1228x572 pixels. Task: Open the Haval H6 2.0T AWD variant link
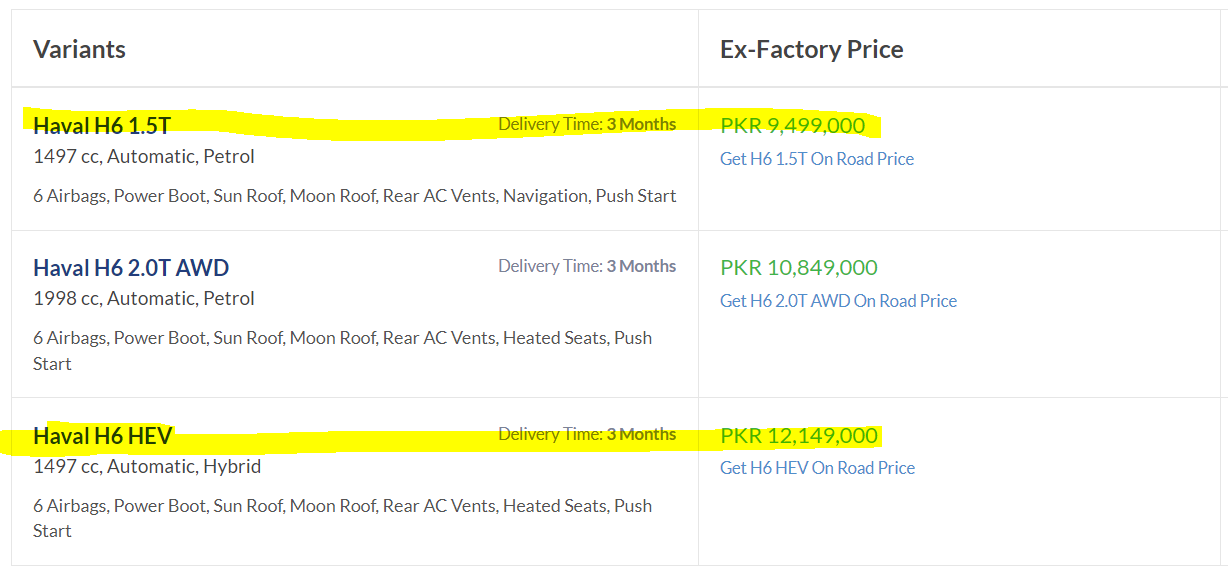131,268
